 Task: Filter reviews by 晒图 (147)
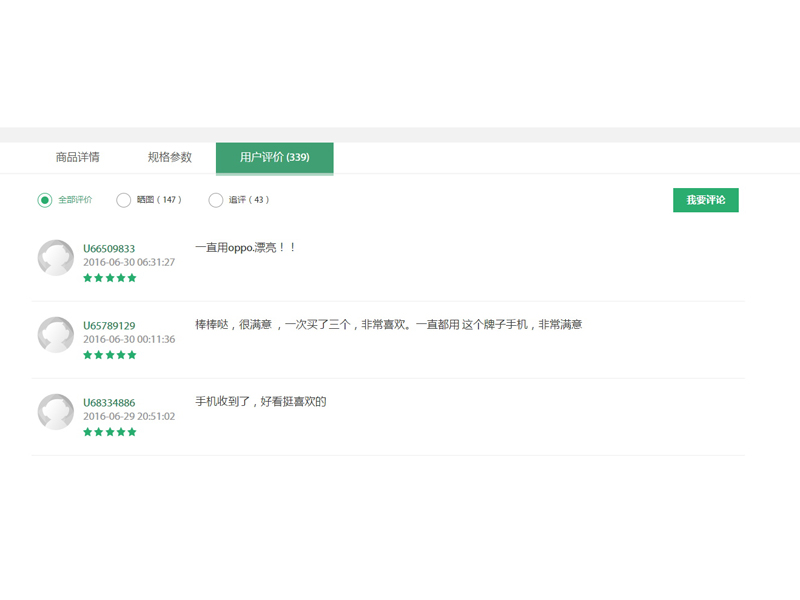123,200
